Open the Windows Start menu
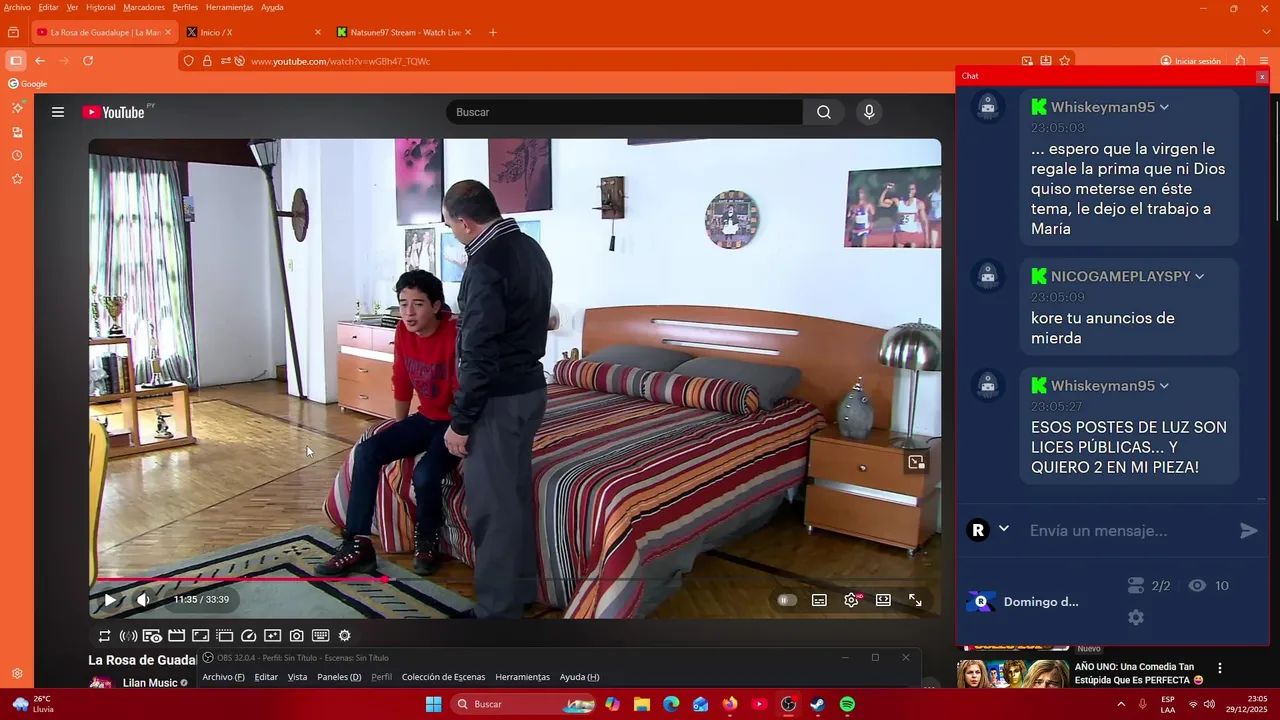This screenshot has height=720, width=1280. [x=433, y=704]
